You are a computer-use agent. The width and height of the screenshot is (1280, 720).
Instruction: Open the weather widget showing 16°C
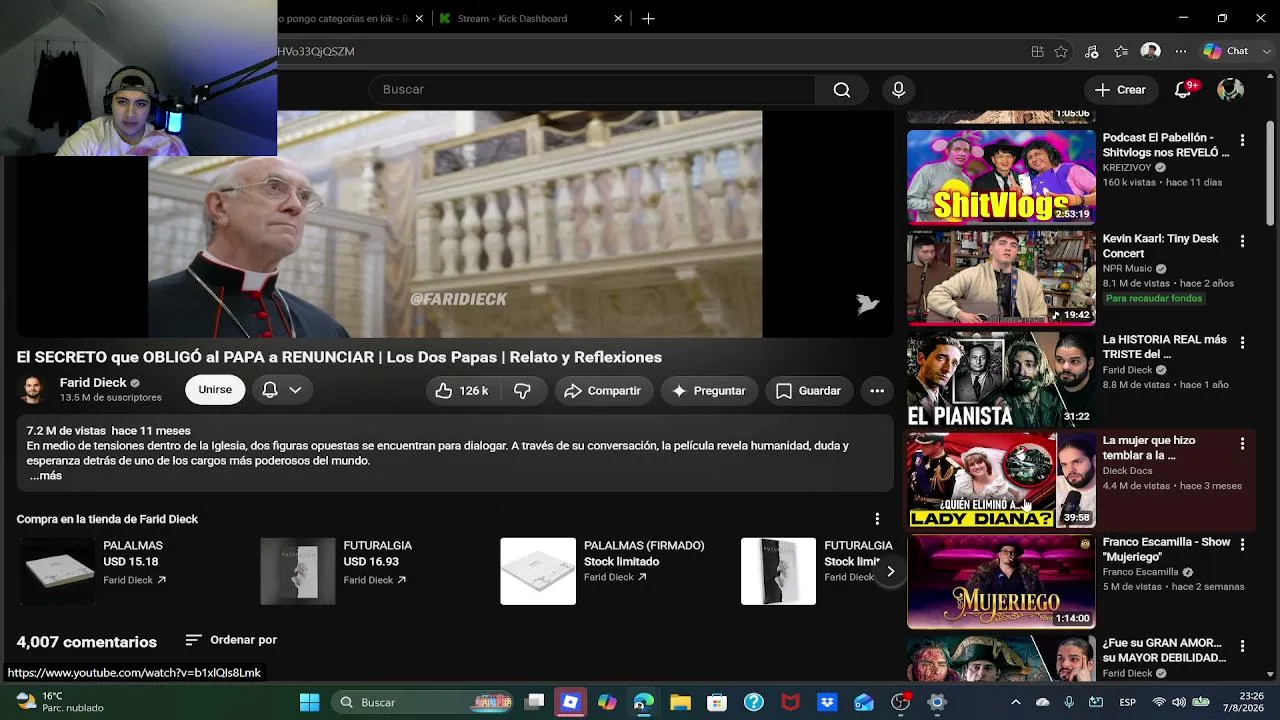tap(60, 702)
